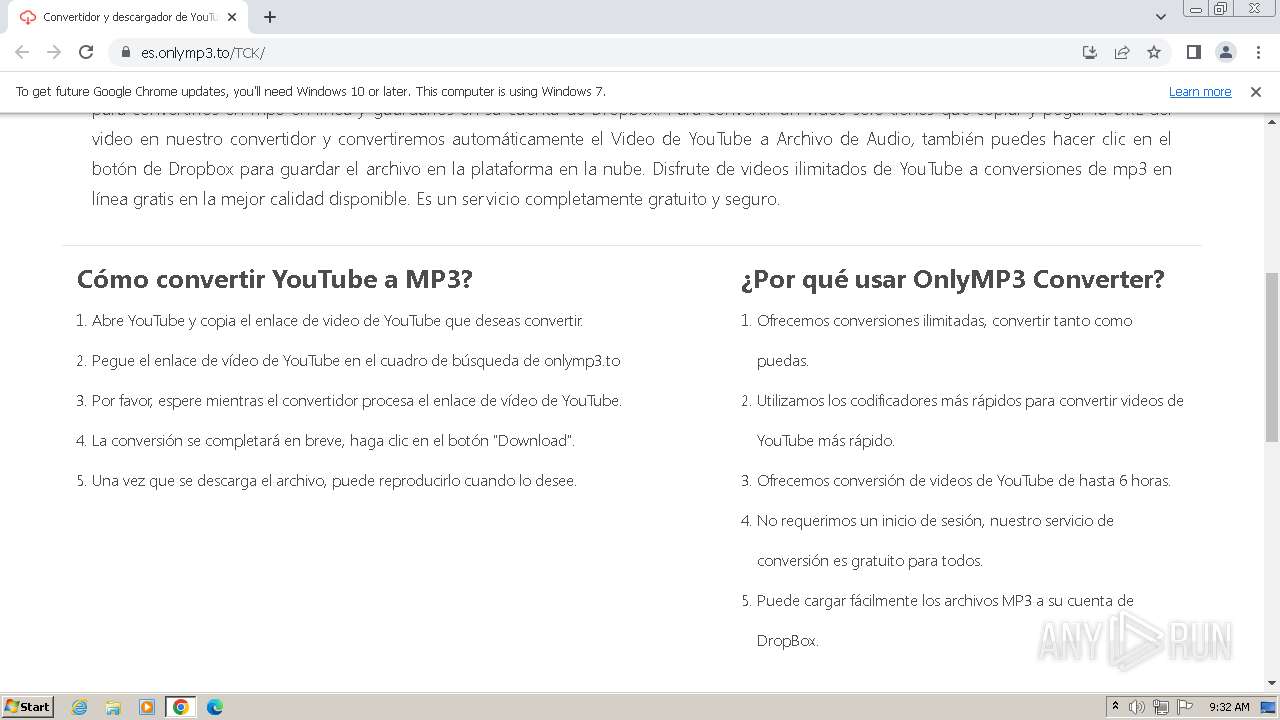
Task: Click the Windows Start button
Action: point(28,706)
